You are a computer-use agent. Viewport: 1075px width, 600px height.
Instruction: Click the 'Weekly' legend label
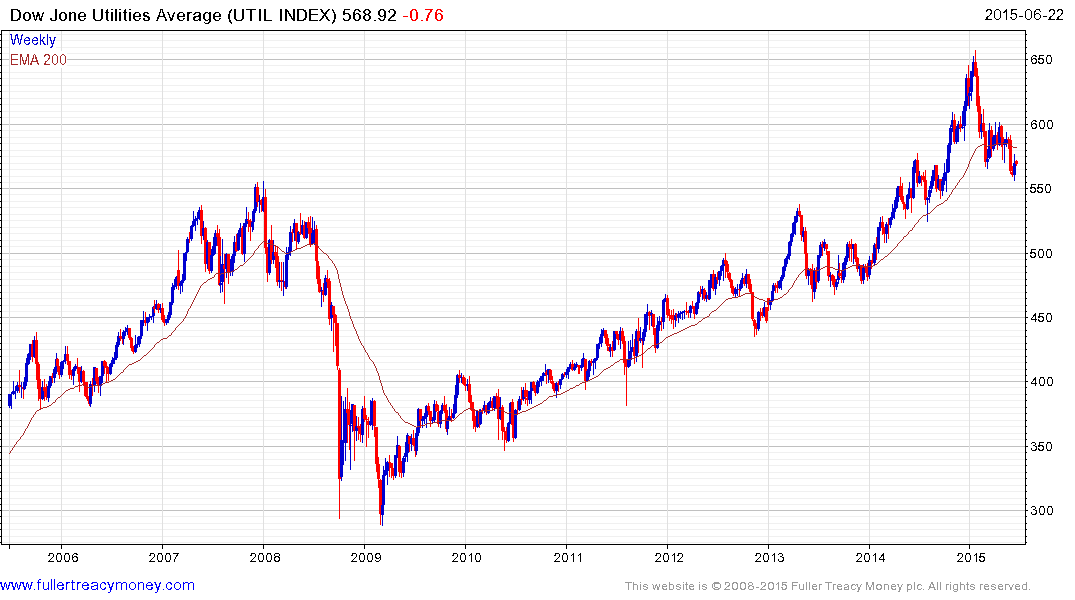(x=33, y=40)
